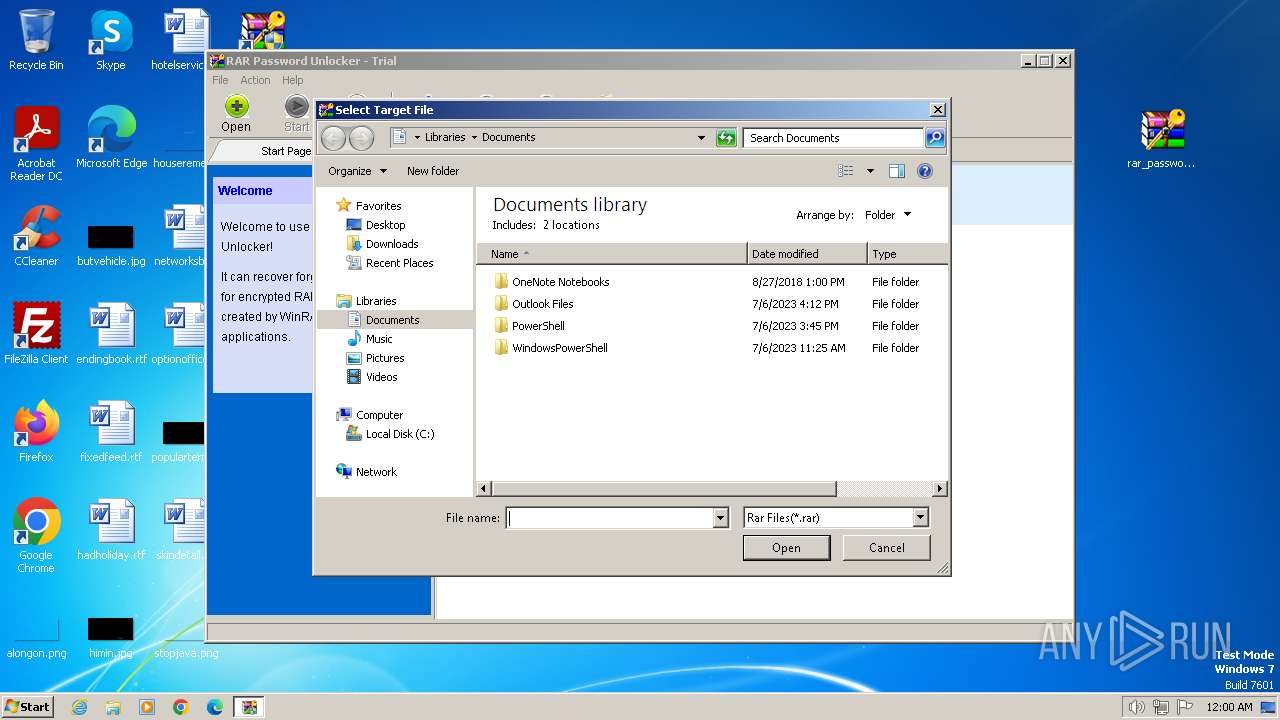The image size is (1280, 720).
Task: Click the Open toolbar icon in RAR Password Unlocker
Action: 236,113
